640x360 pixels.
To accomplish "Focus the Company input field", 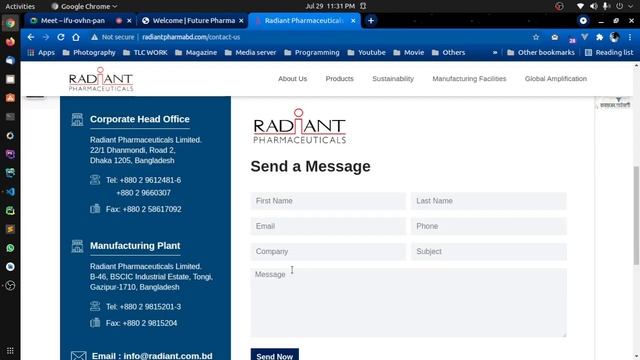I will coord(328,251).
